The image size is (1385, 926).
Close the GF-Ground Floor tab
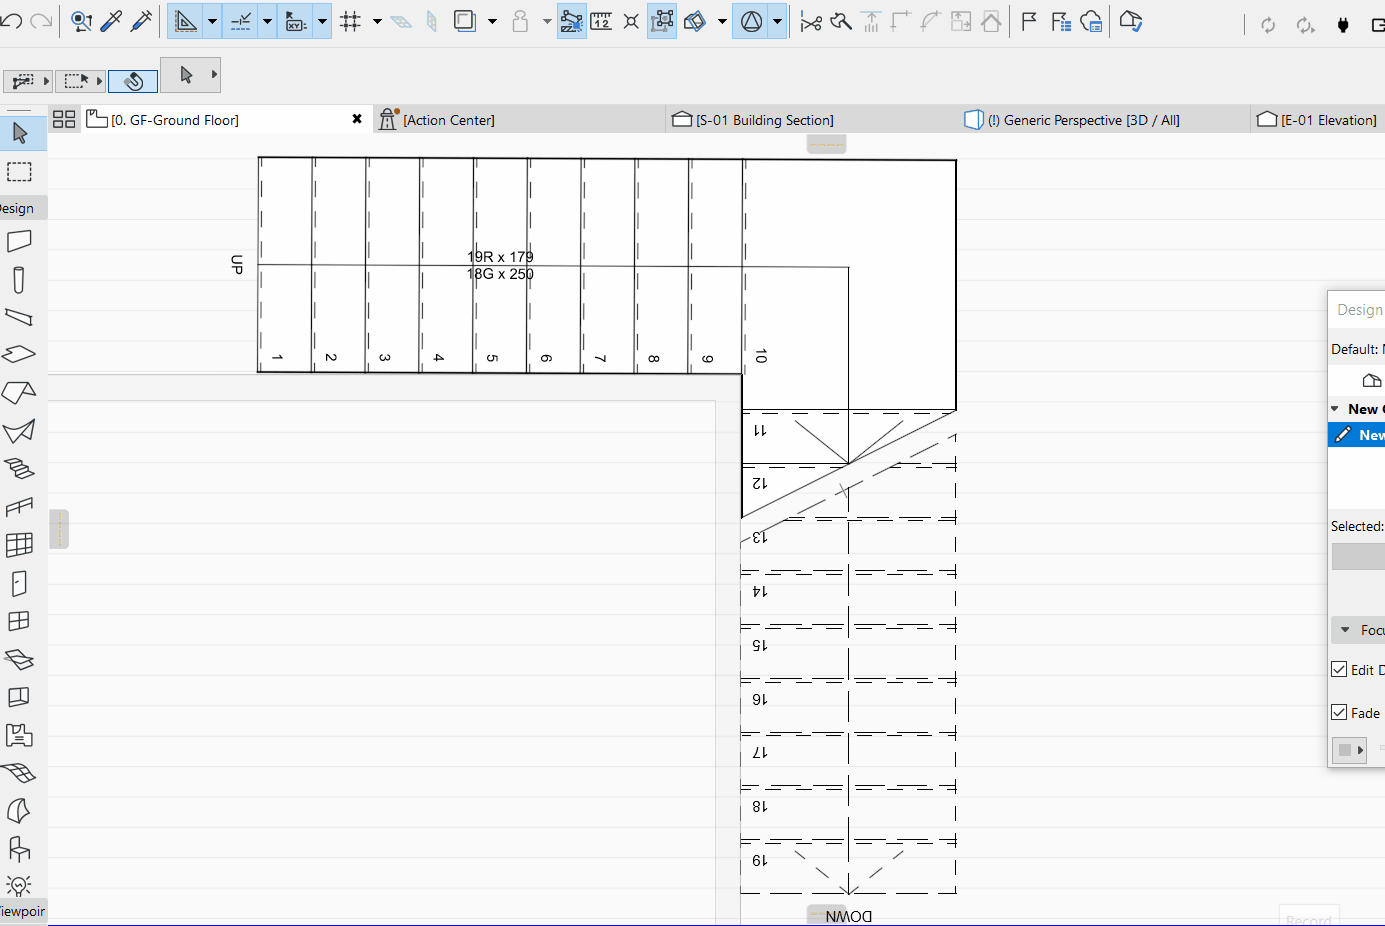(x=357, y=119)
